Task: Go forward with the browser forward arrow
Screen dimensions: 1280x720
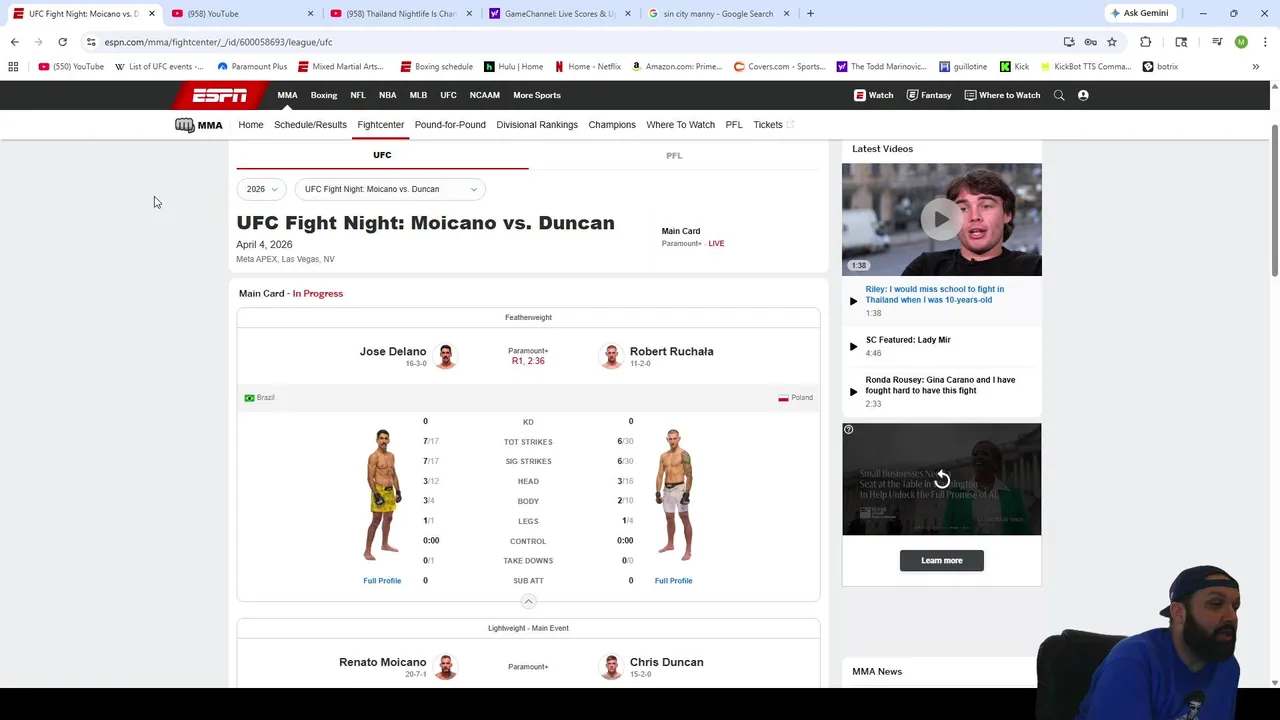Action: [38, 42]
